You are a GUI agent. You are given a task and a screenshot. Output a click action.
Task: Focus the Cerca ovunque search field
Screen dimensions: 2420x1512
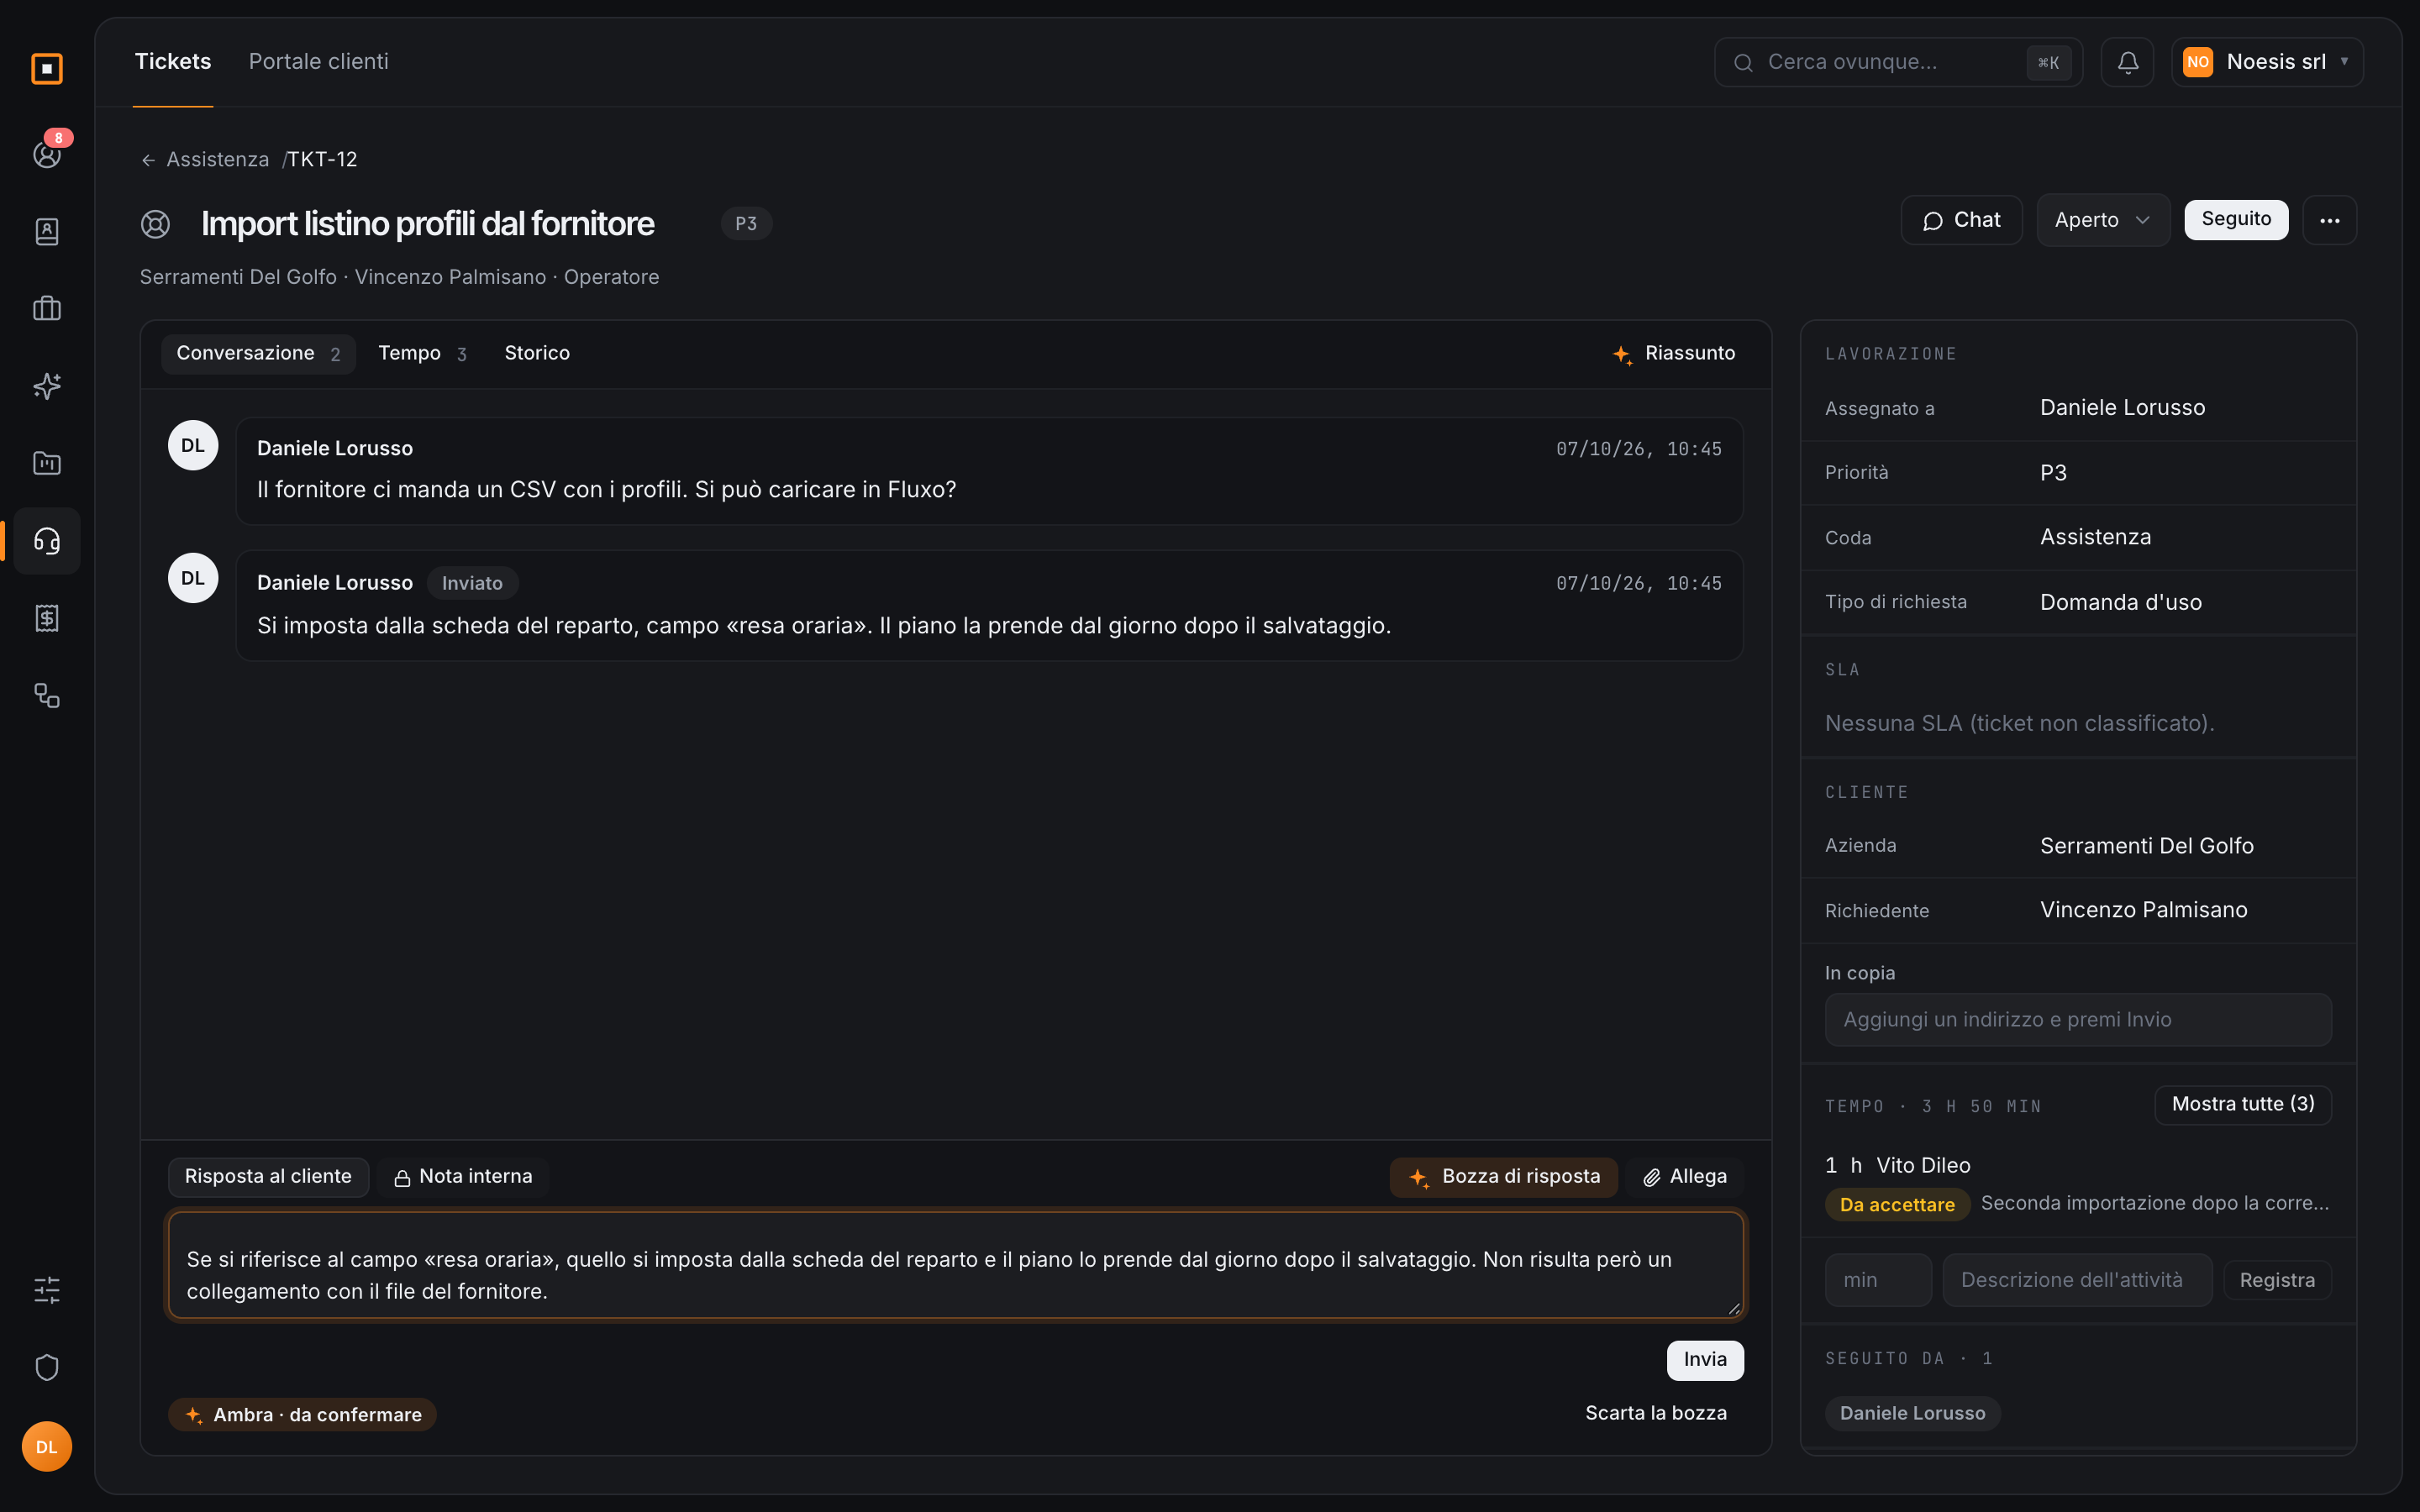pos(1898,62)
